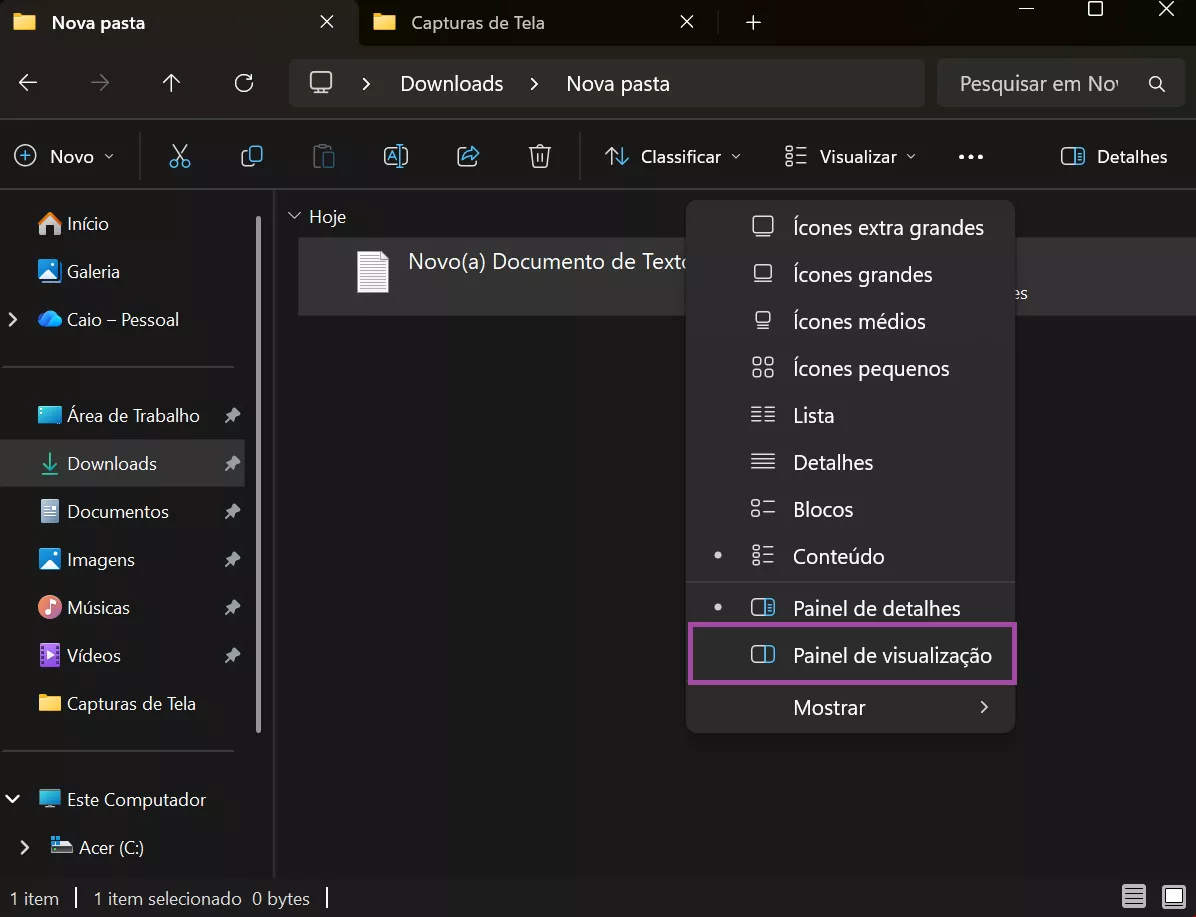Choose Lista view from the menu
The width and height of the screenshot is (1196, 917).
pos(813,415)
